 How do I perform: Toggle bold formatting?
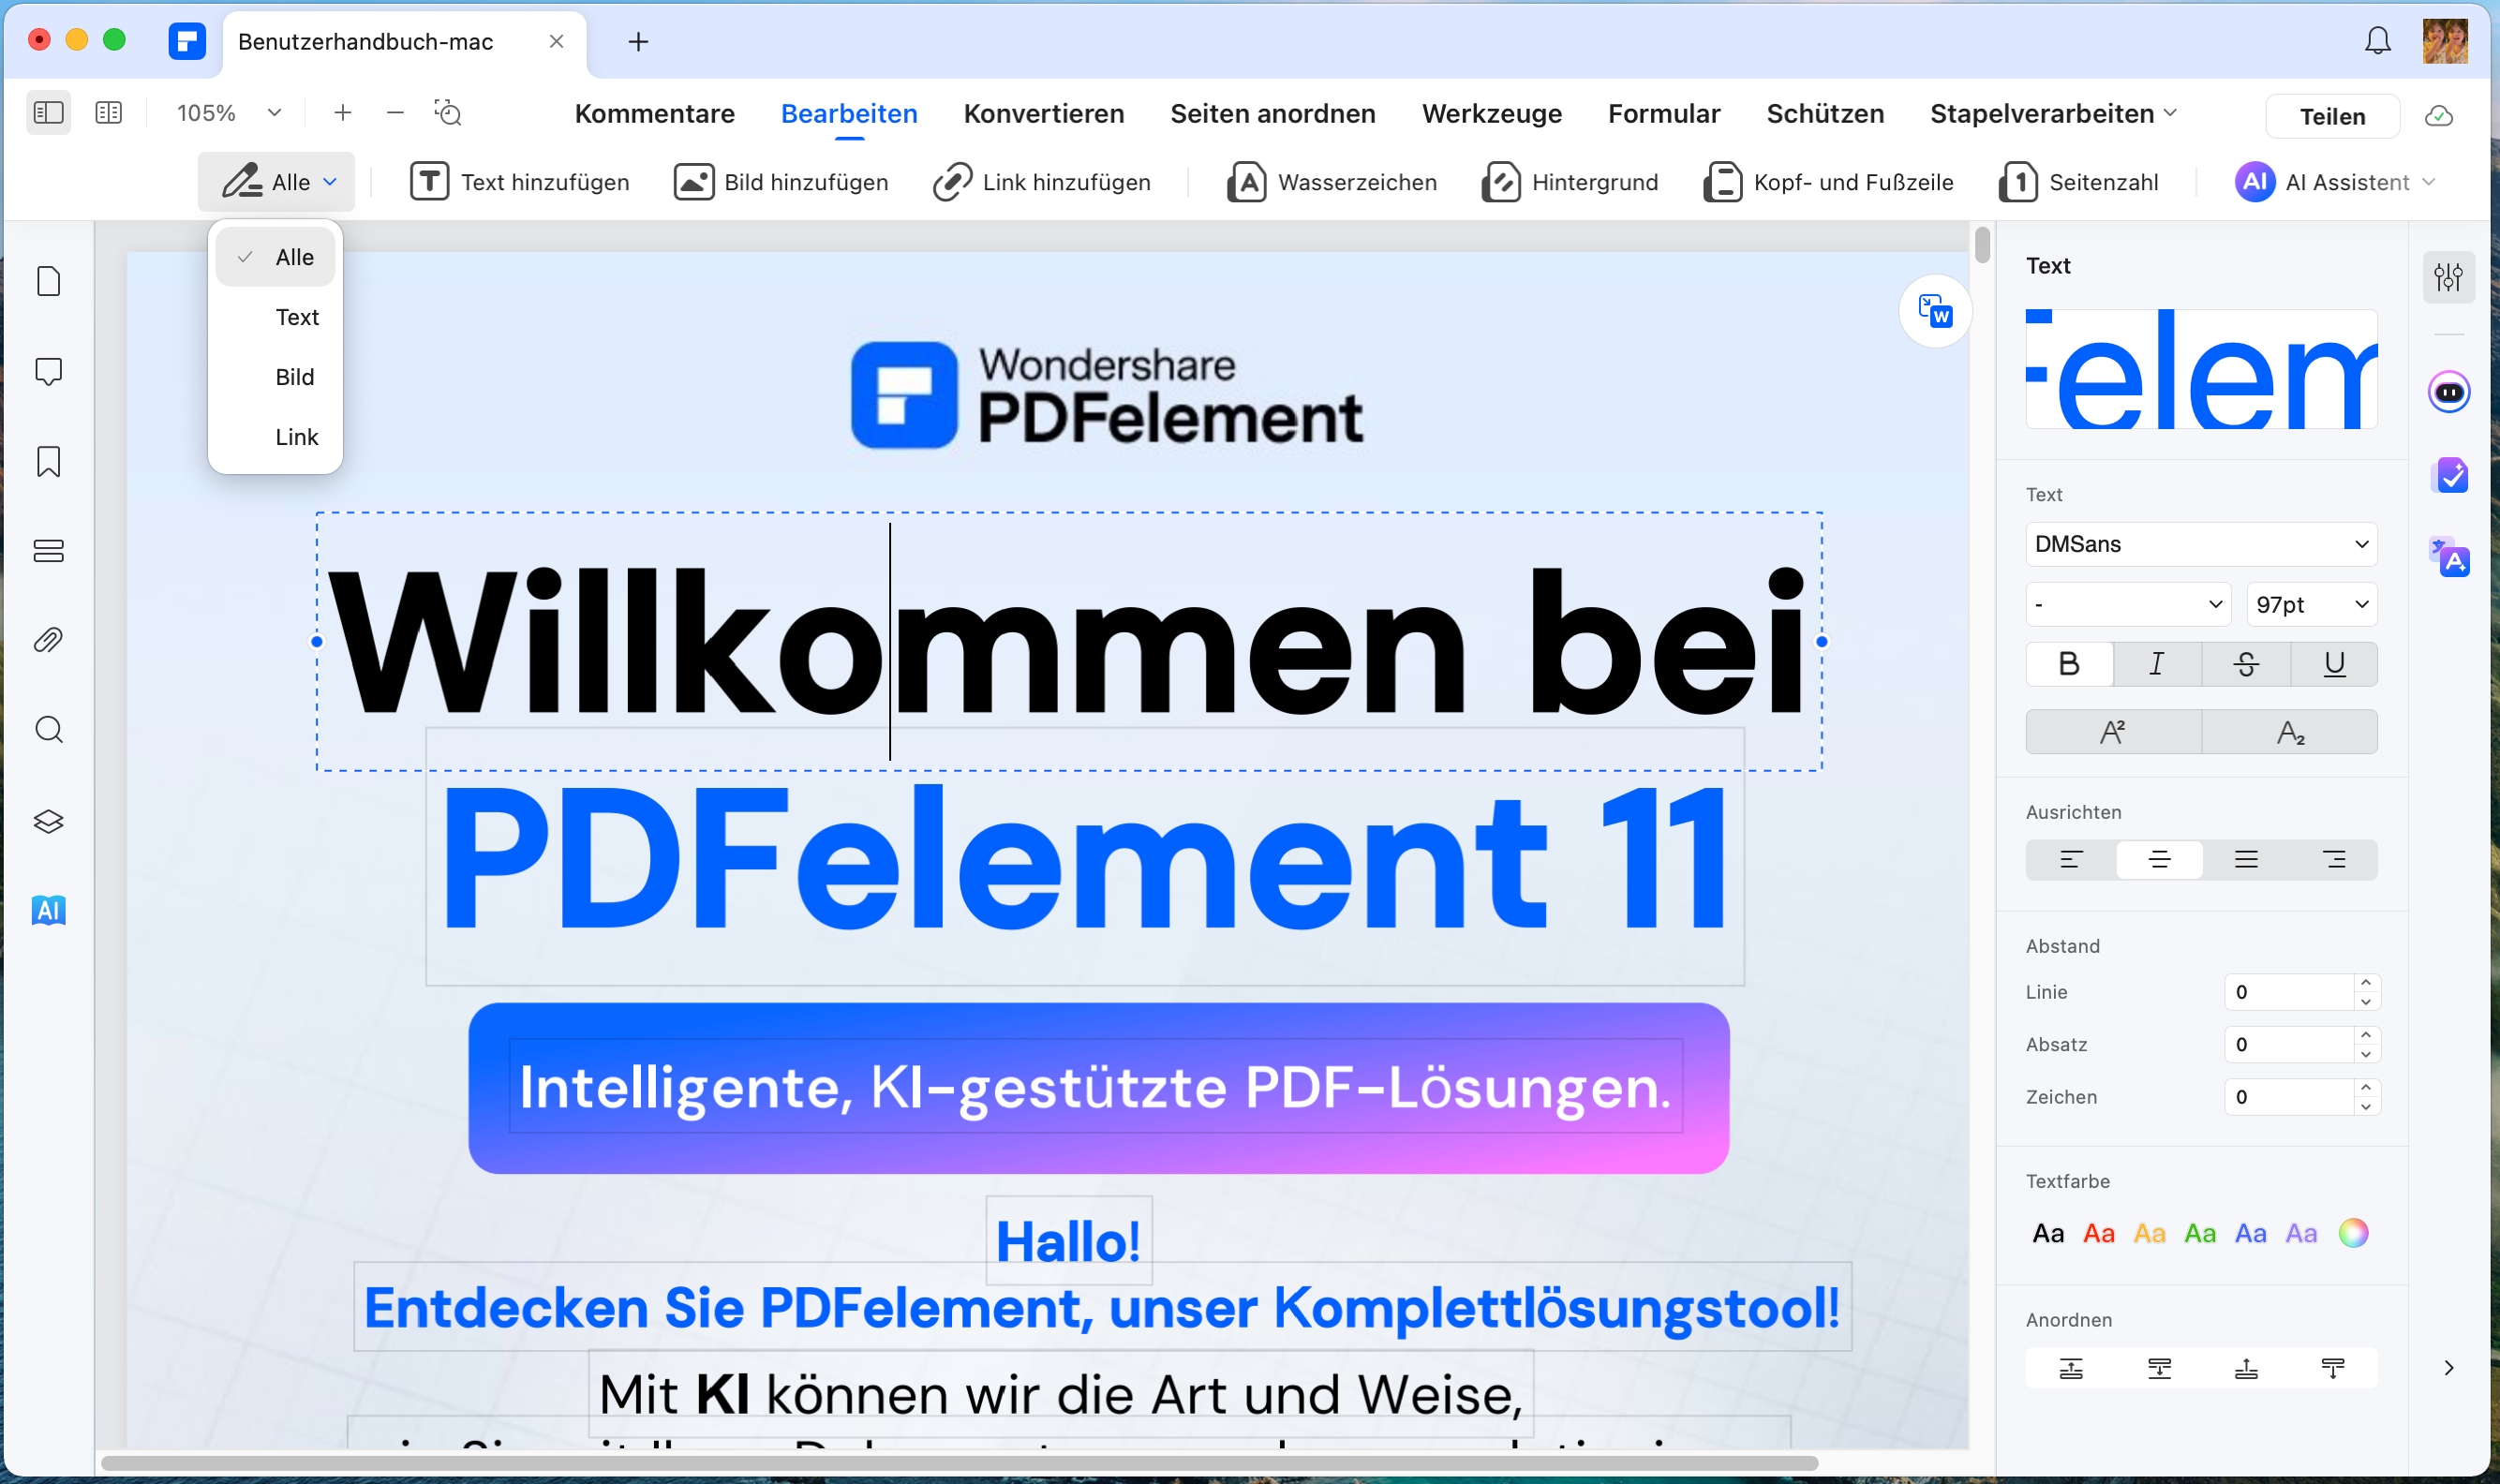(2069, 664)
